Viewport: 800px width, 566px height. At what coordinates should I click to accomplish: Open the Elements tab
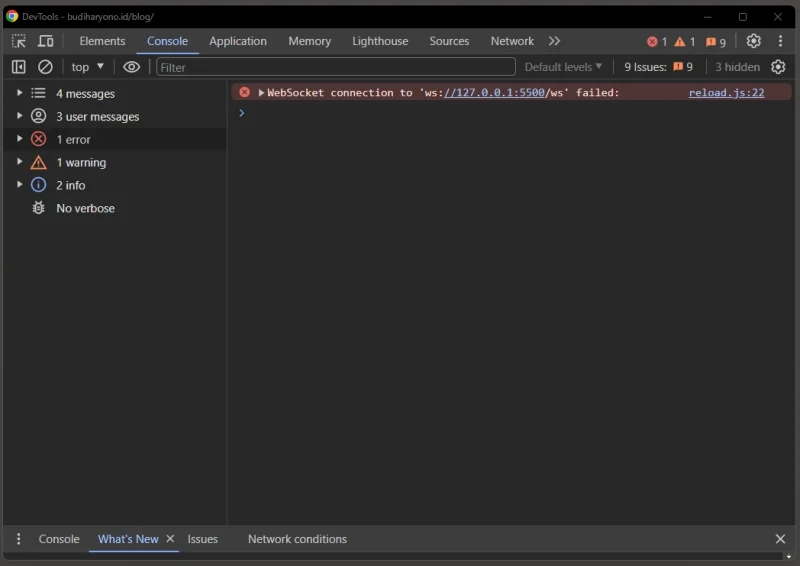pos(102,41)
